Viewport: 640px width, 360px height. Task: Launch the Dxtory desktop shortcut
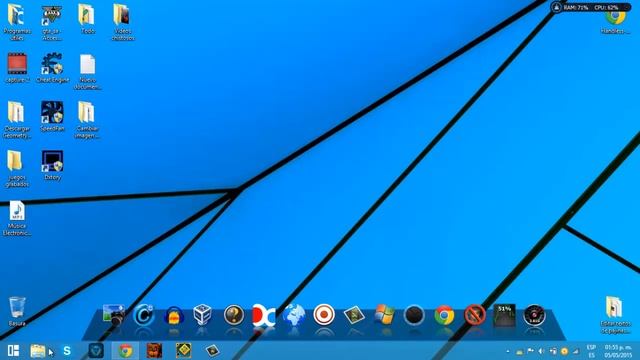pos(52,165)
